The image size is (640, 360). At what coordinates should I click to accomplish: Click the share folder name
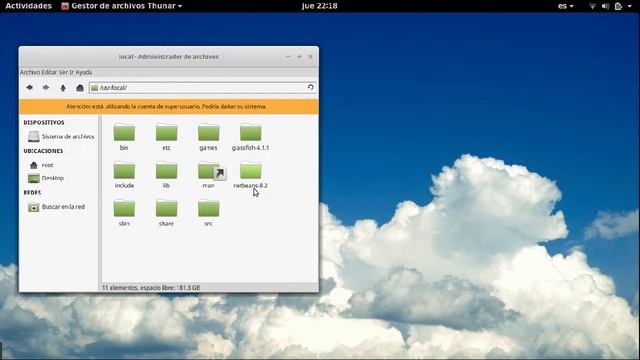click(x=167, y=224)
